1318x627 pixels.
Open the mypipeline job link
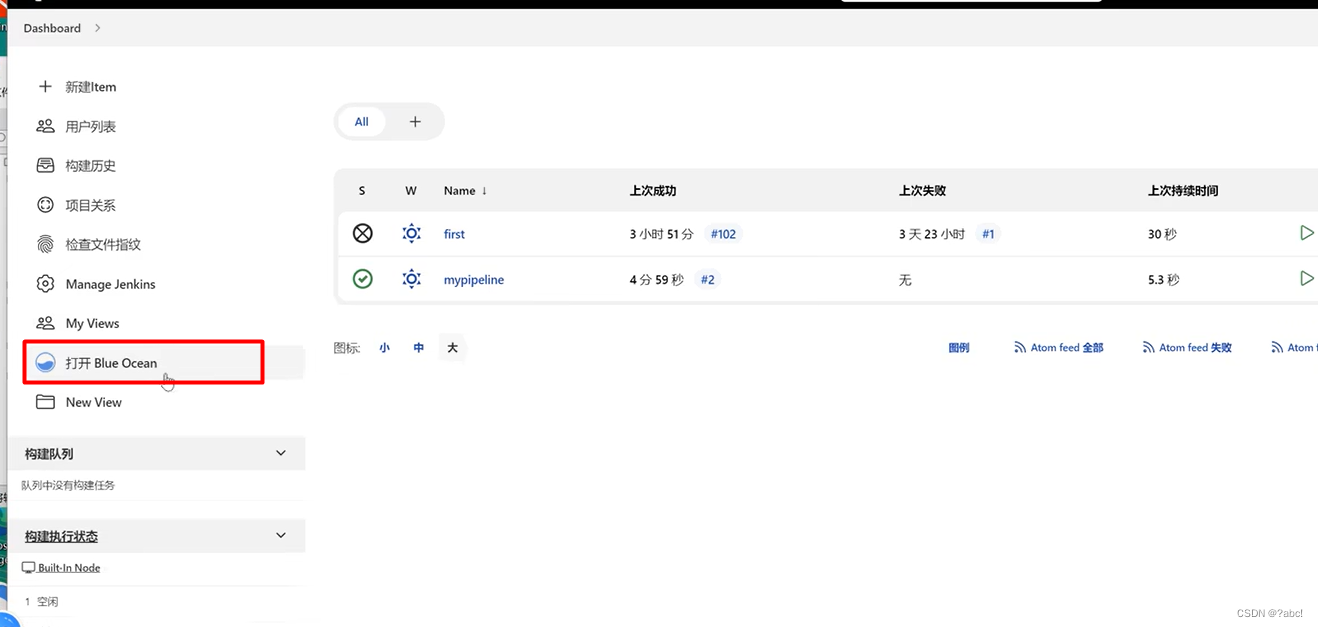click(474, 280)
